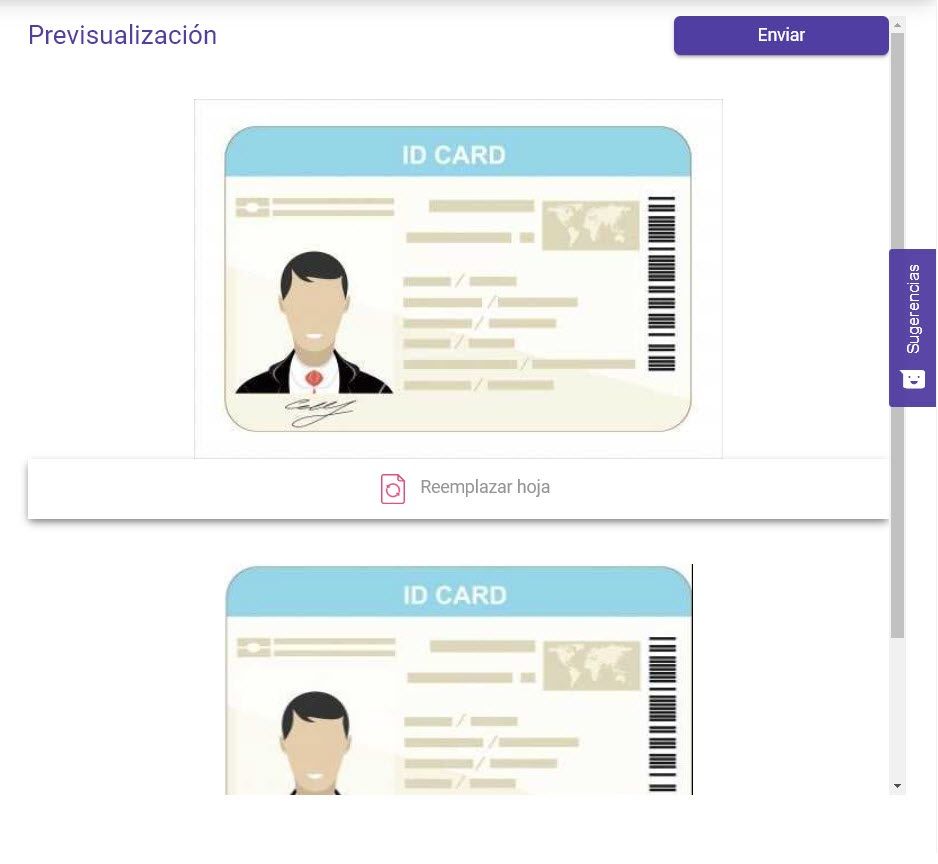Select the first ID card preview image
This screenshot has width=938, height=864.
tap(458, 279)
